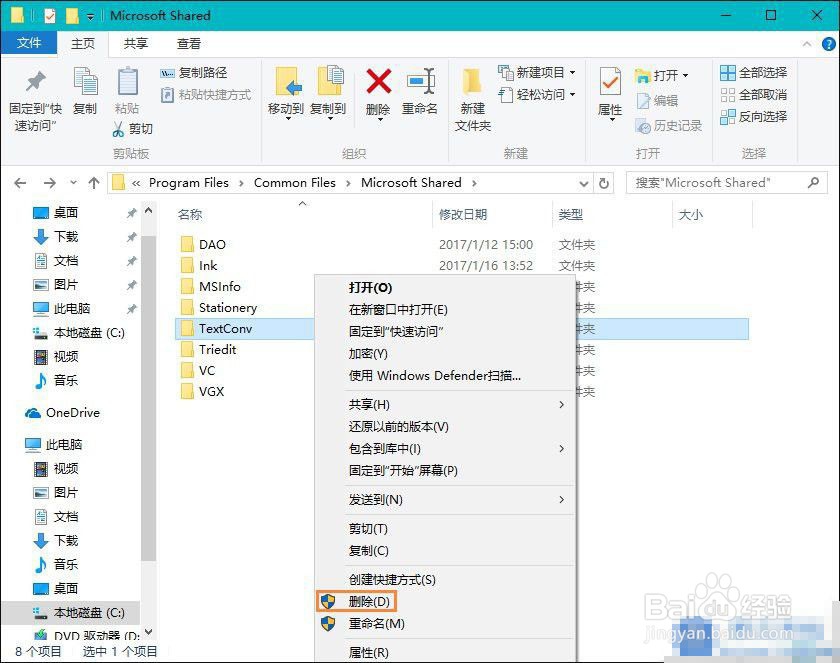Choose Encrypt (加密(Y)) in context menu
The image size is (840, 663).
coord(445,353)
